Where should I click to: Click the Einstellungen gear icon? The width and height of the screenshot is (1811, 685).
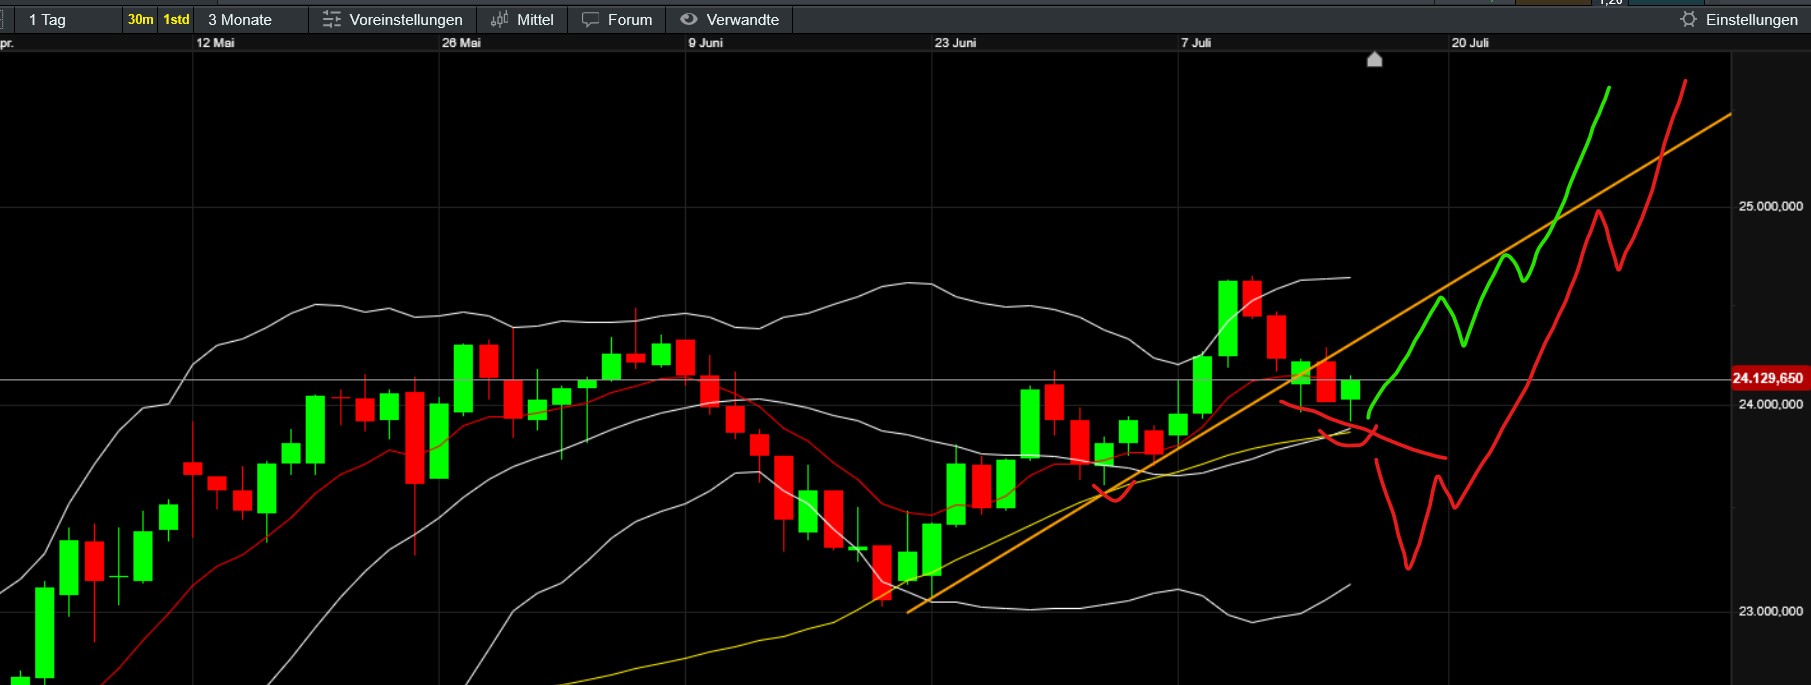(1689, 20)
